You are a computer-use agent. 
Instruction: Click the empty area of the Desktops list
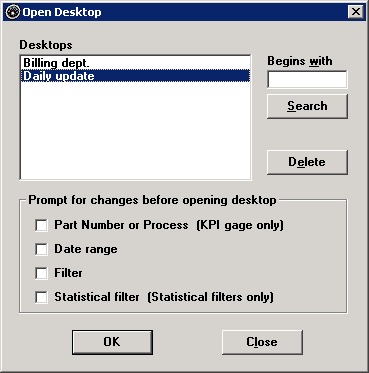135,130
